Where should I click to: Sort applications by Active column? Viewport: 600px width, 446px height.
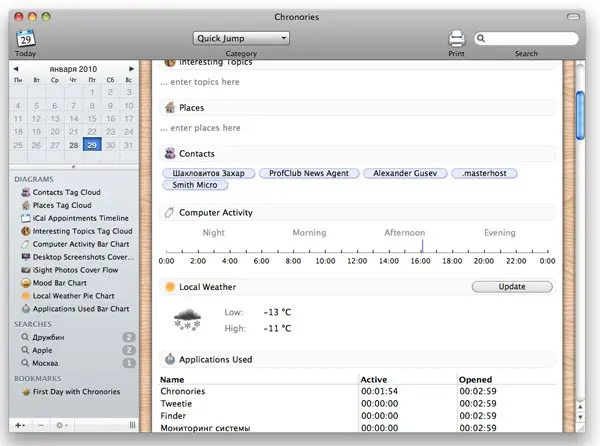(x=373, y=379)
